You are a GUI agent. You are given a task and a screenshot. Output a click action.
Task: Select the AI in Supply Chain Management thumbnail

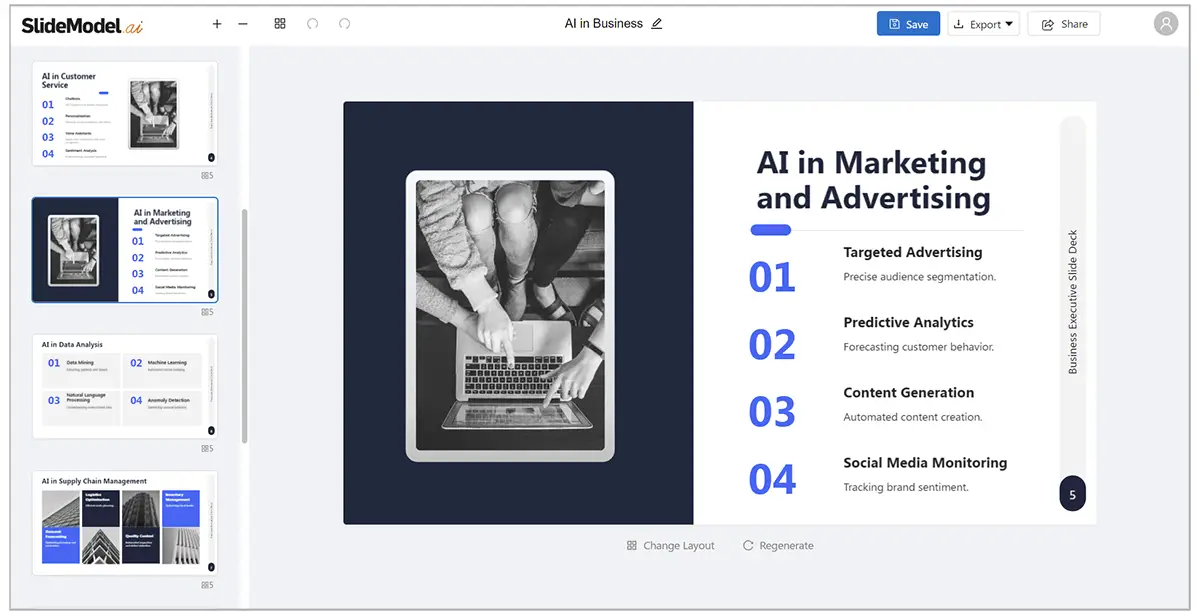(125, 523)
